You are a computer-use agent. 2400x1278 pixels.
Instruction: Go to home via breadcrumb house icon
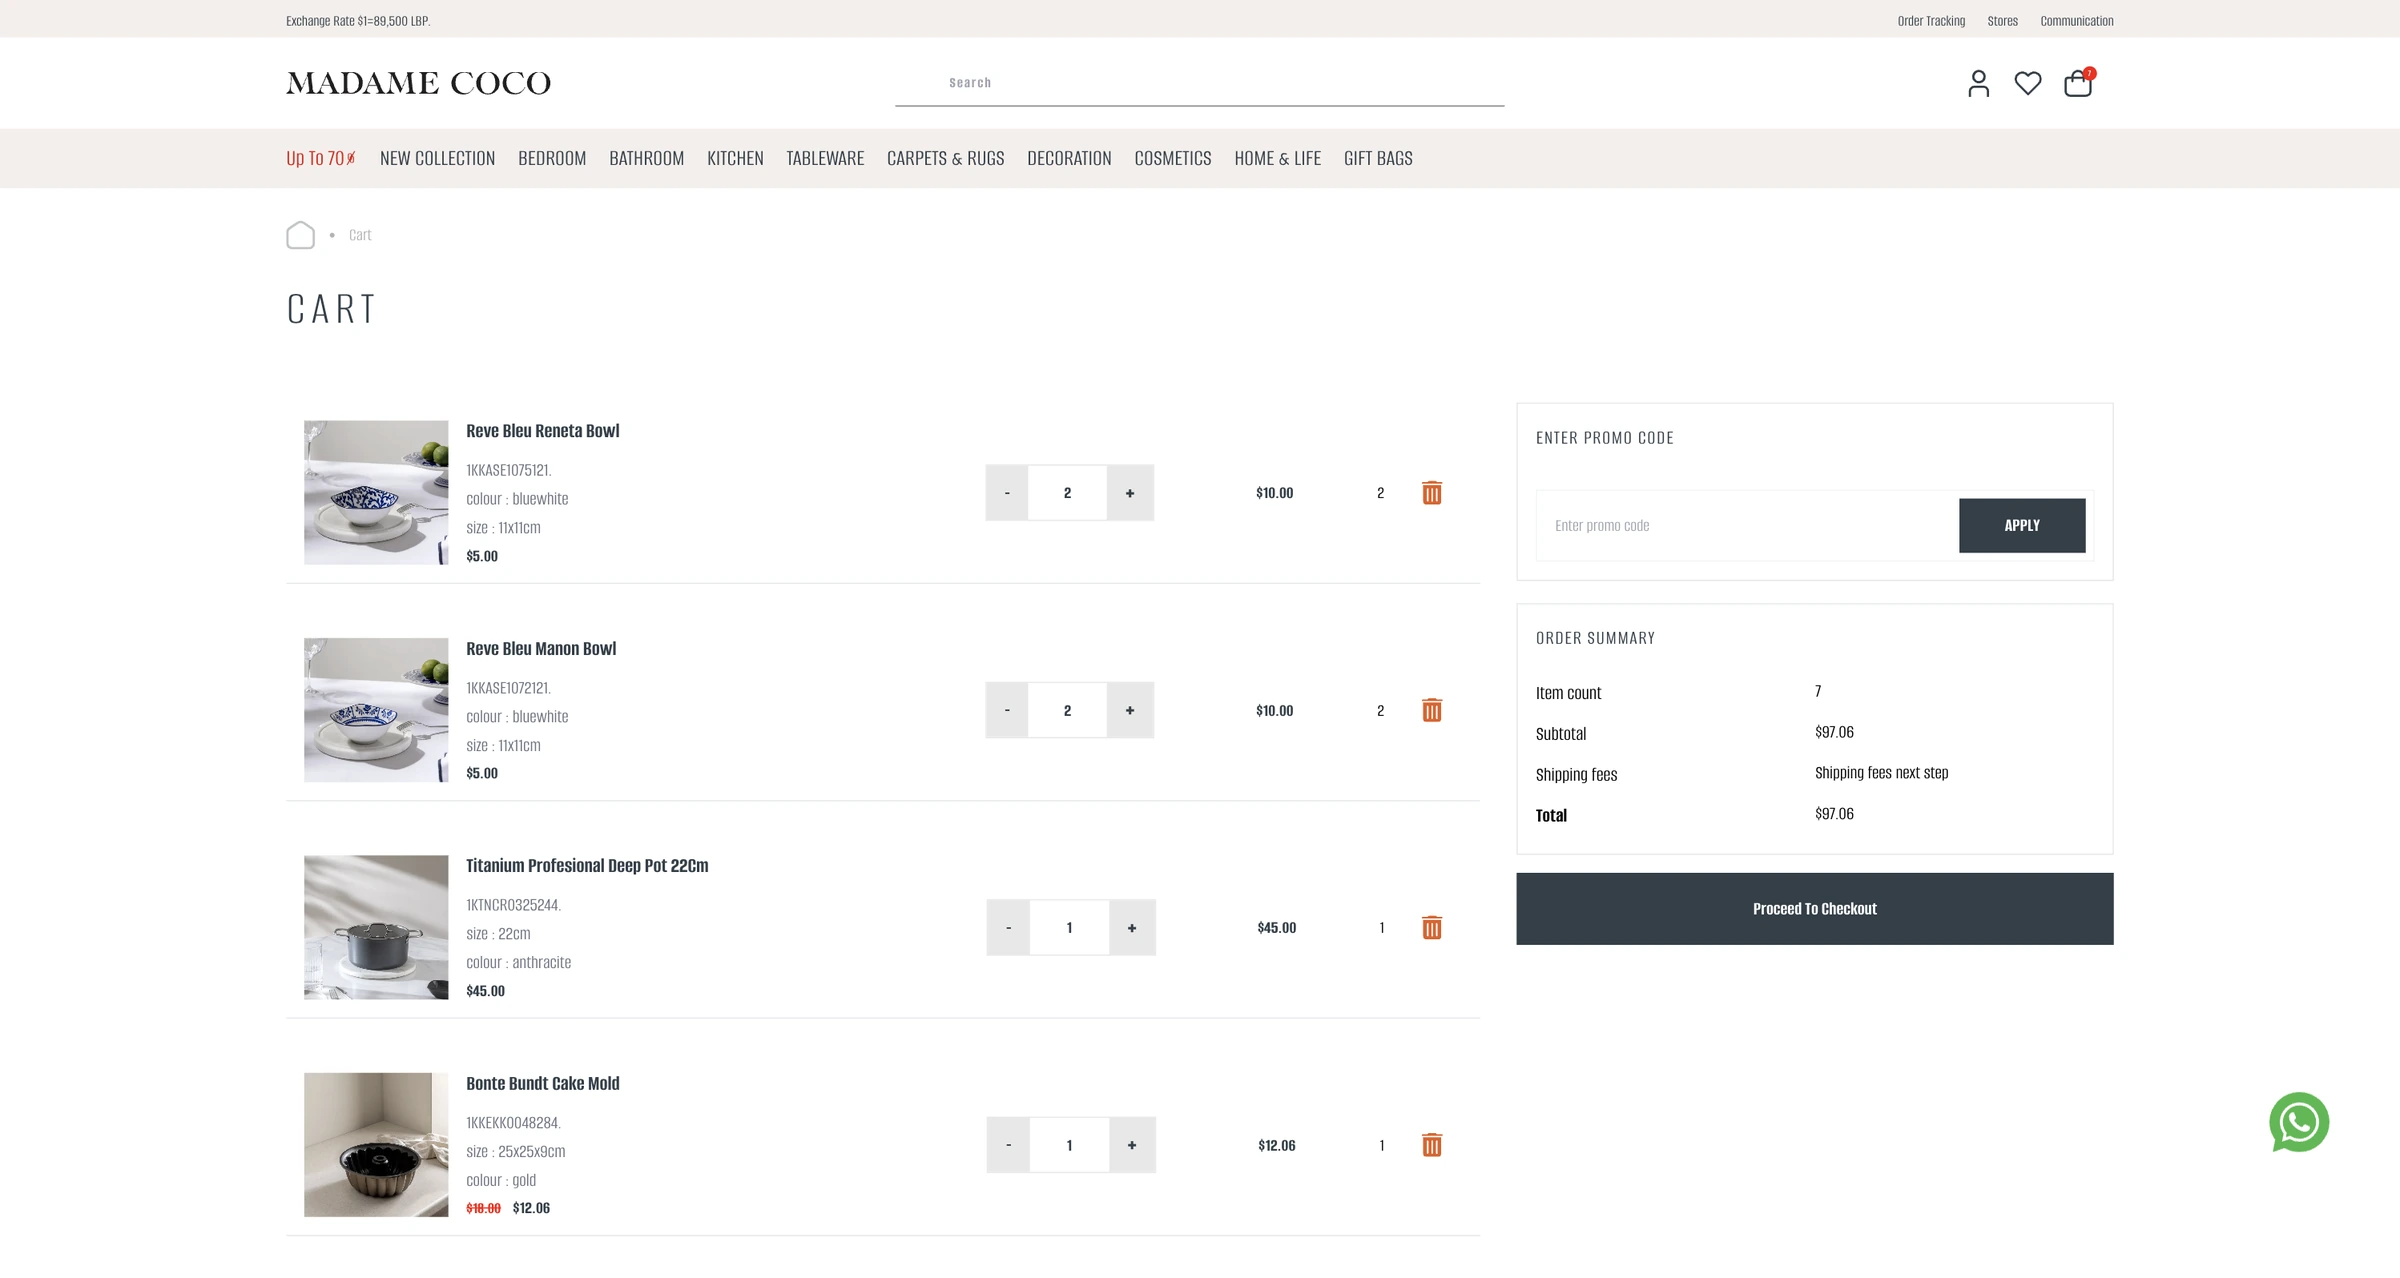300,235
